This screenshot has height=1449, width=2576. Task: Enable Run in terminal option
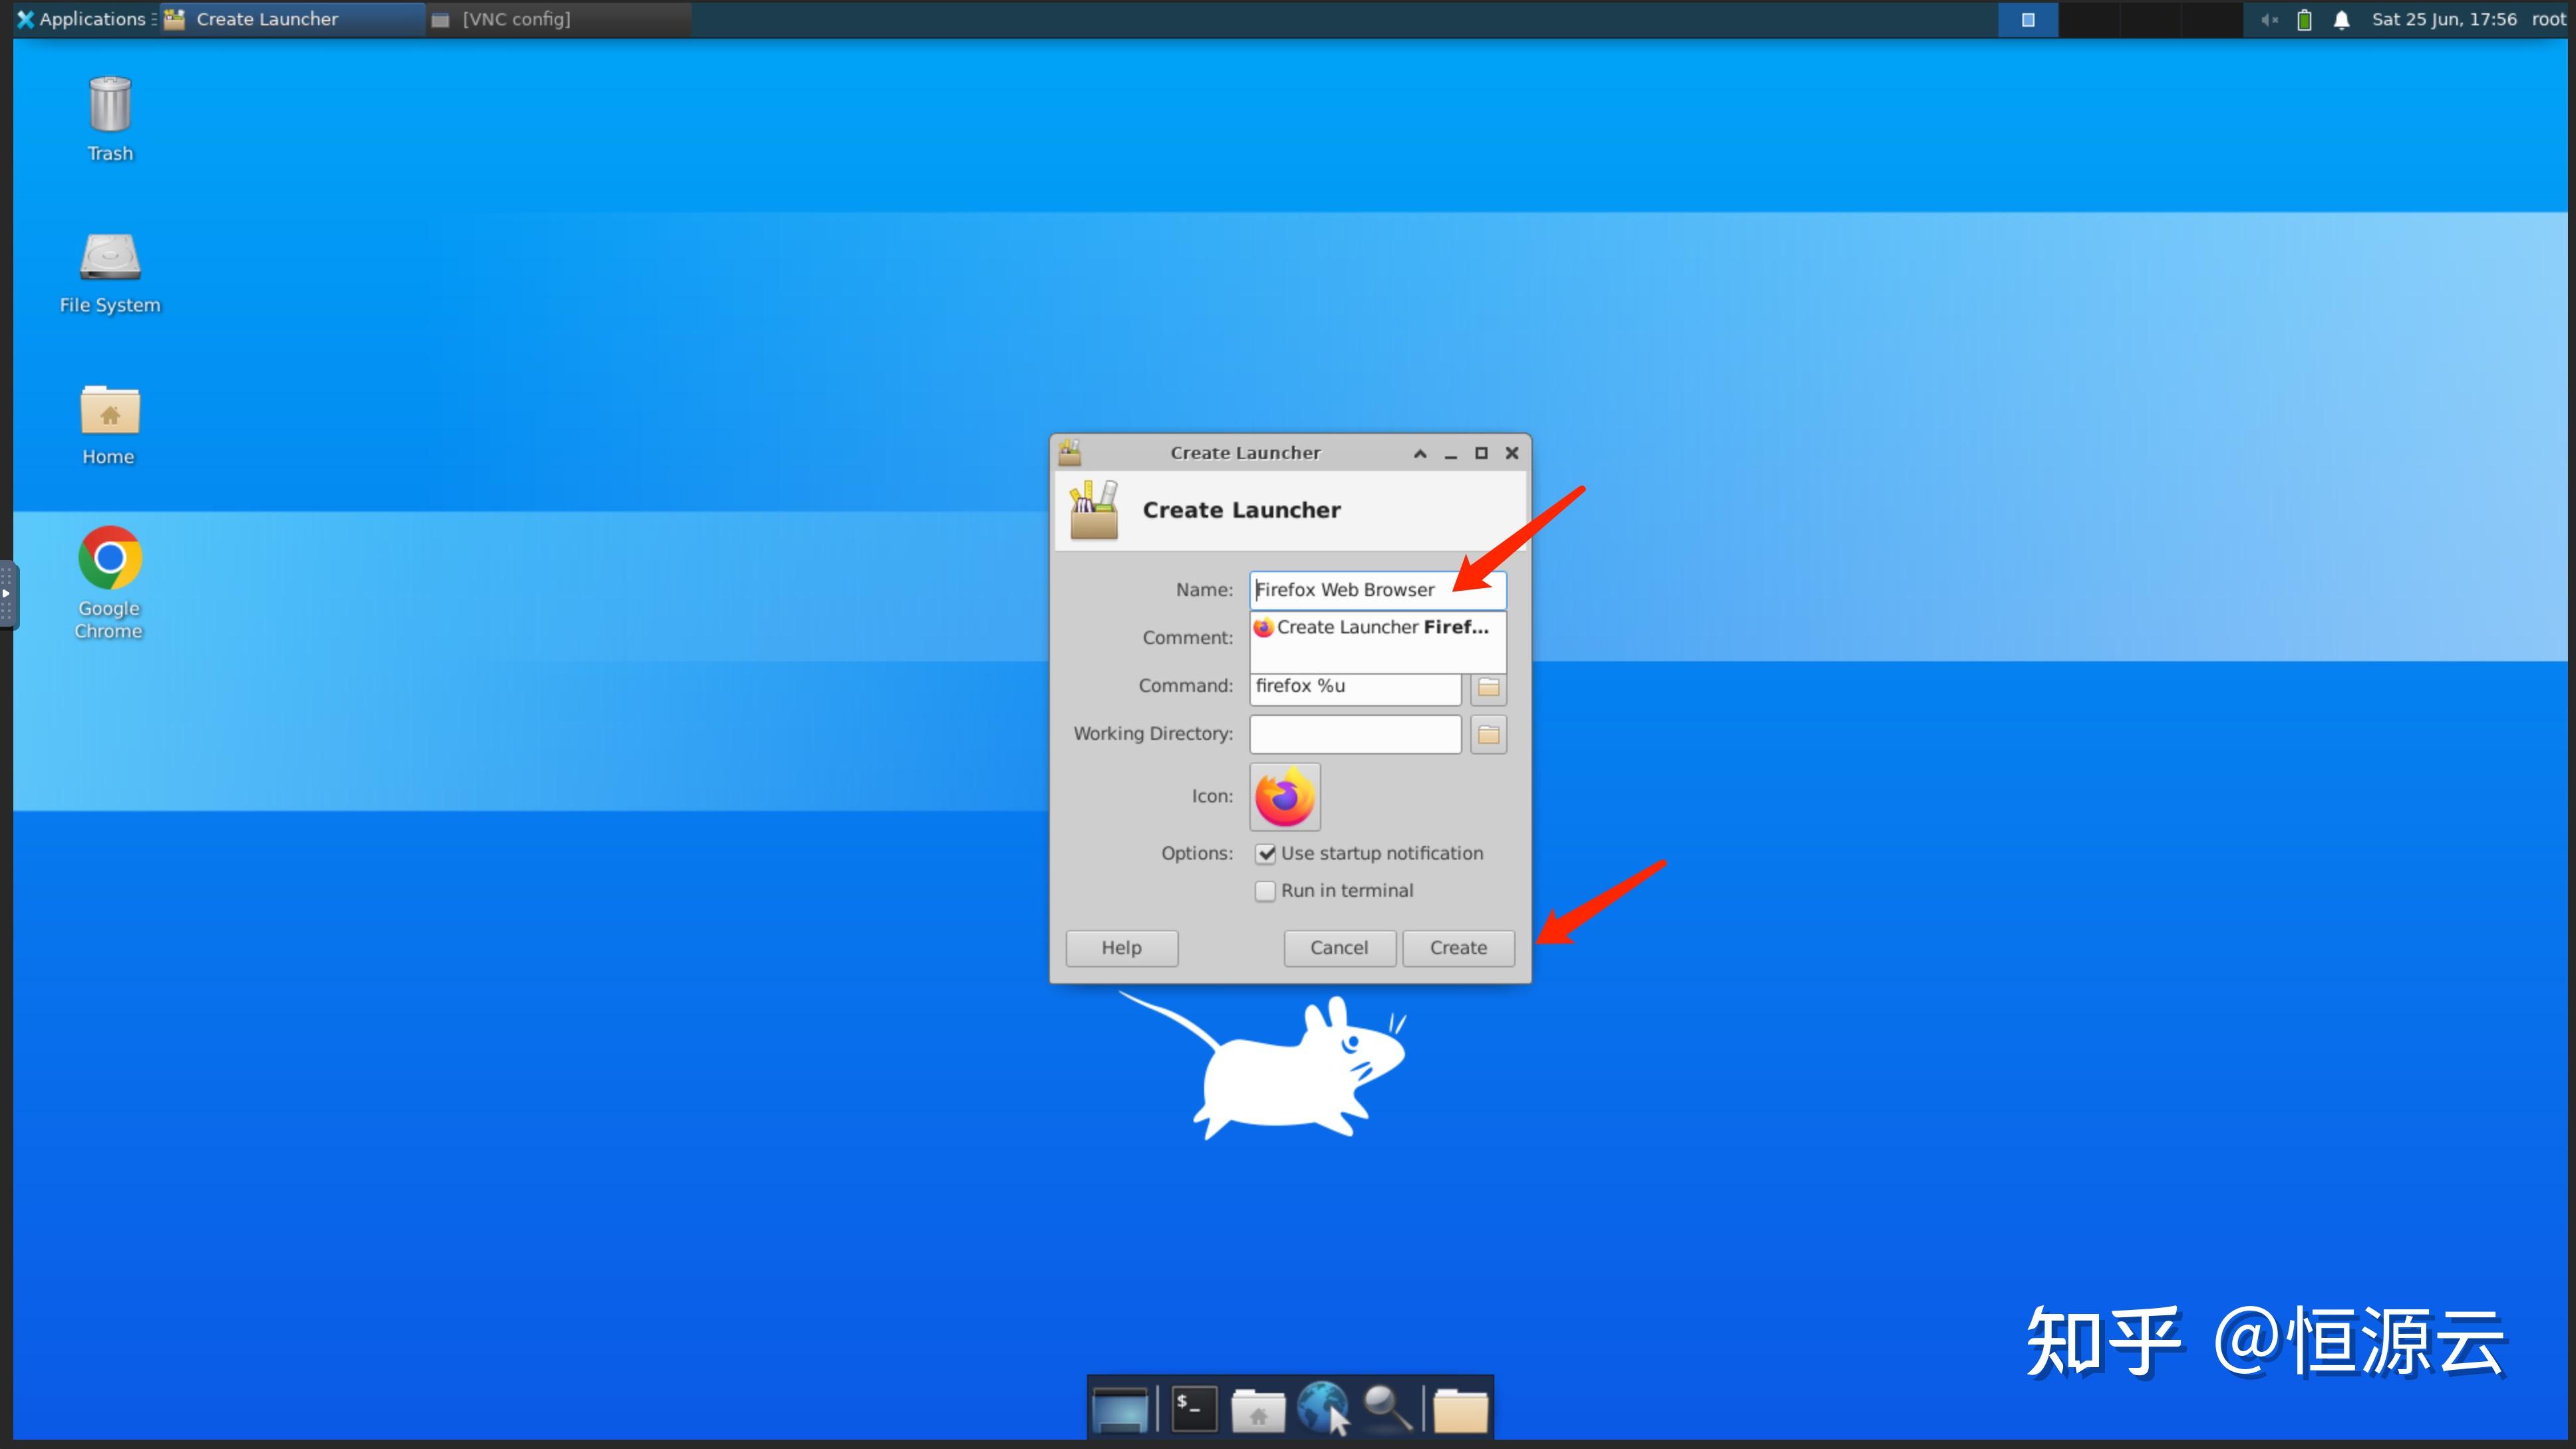coord(1265,890)
